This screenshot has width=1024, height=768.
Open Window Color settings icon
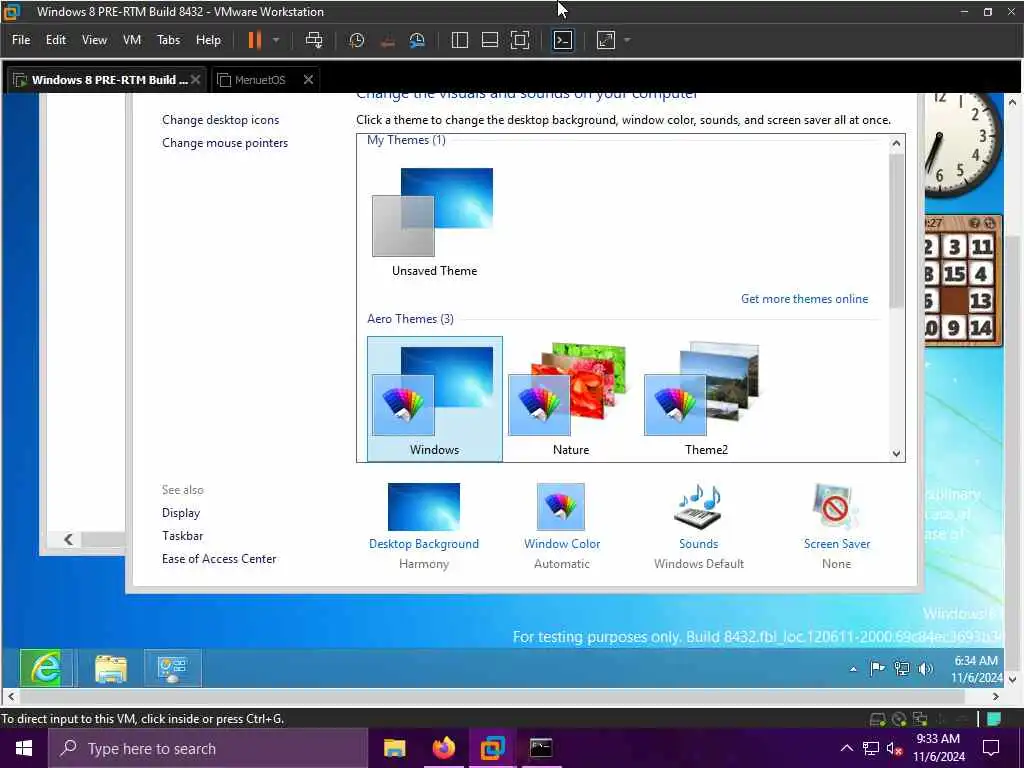click(x=561, y=507)
